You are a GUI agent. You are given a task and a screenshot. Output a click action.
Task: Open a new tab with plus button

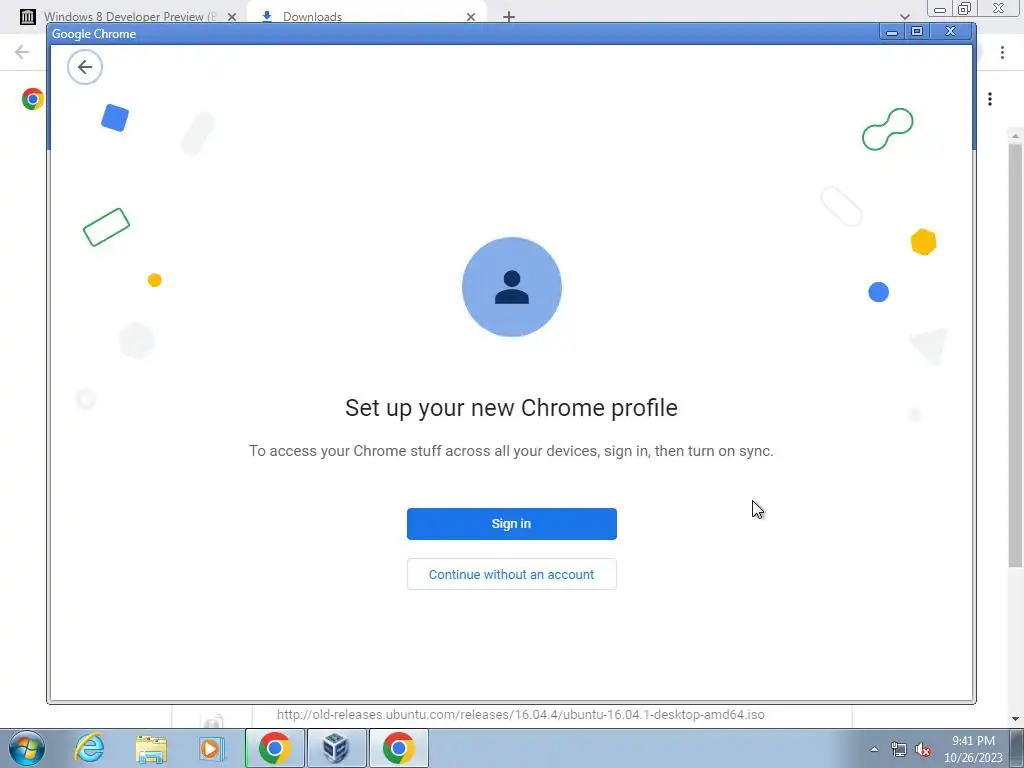[509, 17]
